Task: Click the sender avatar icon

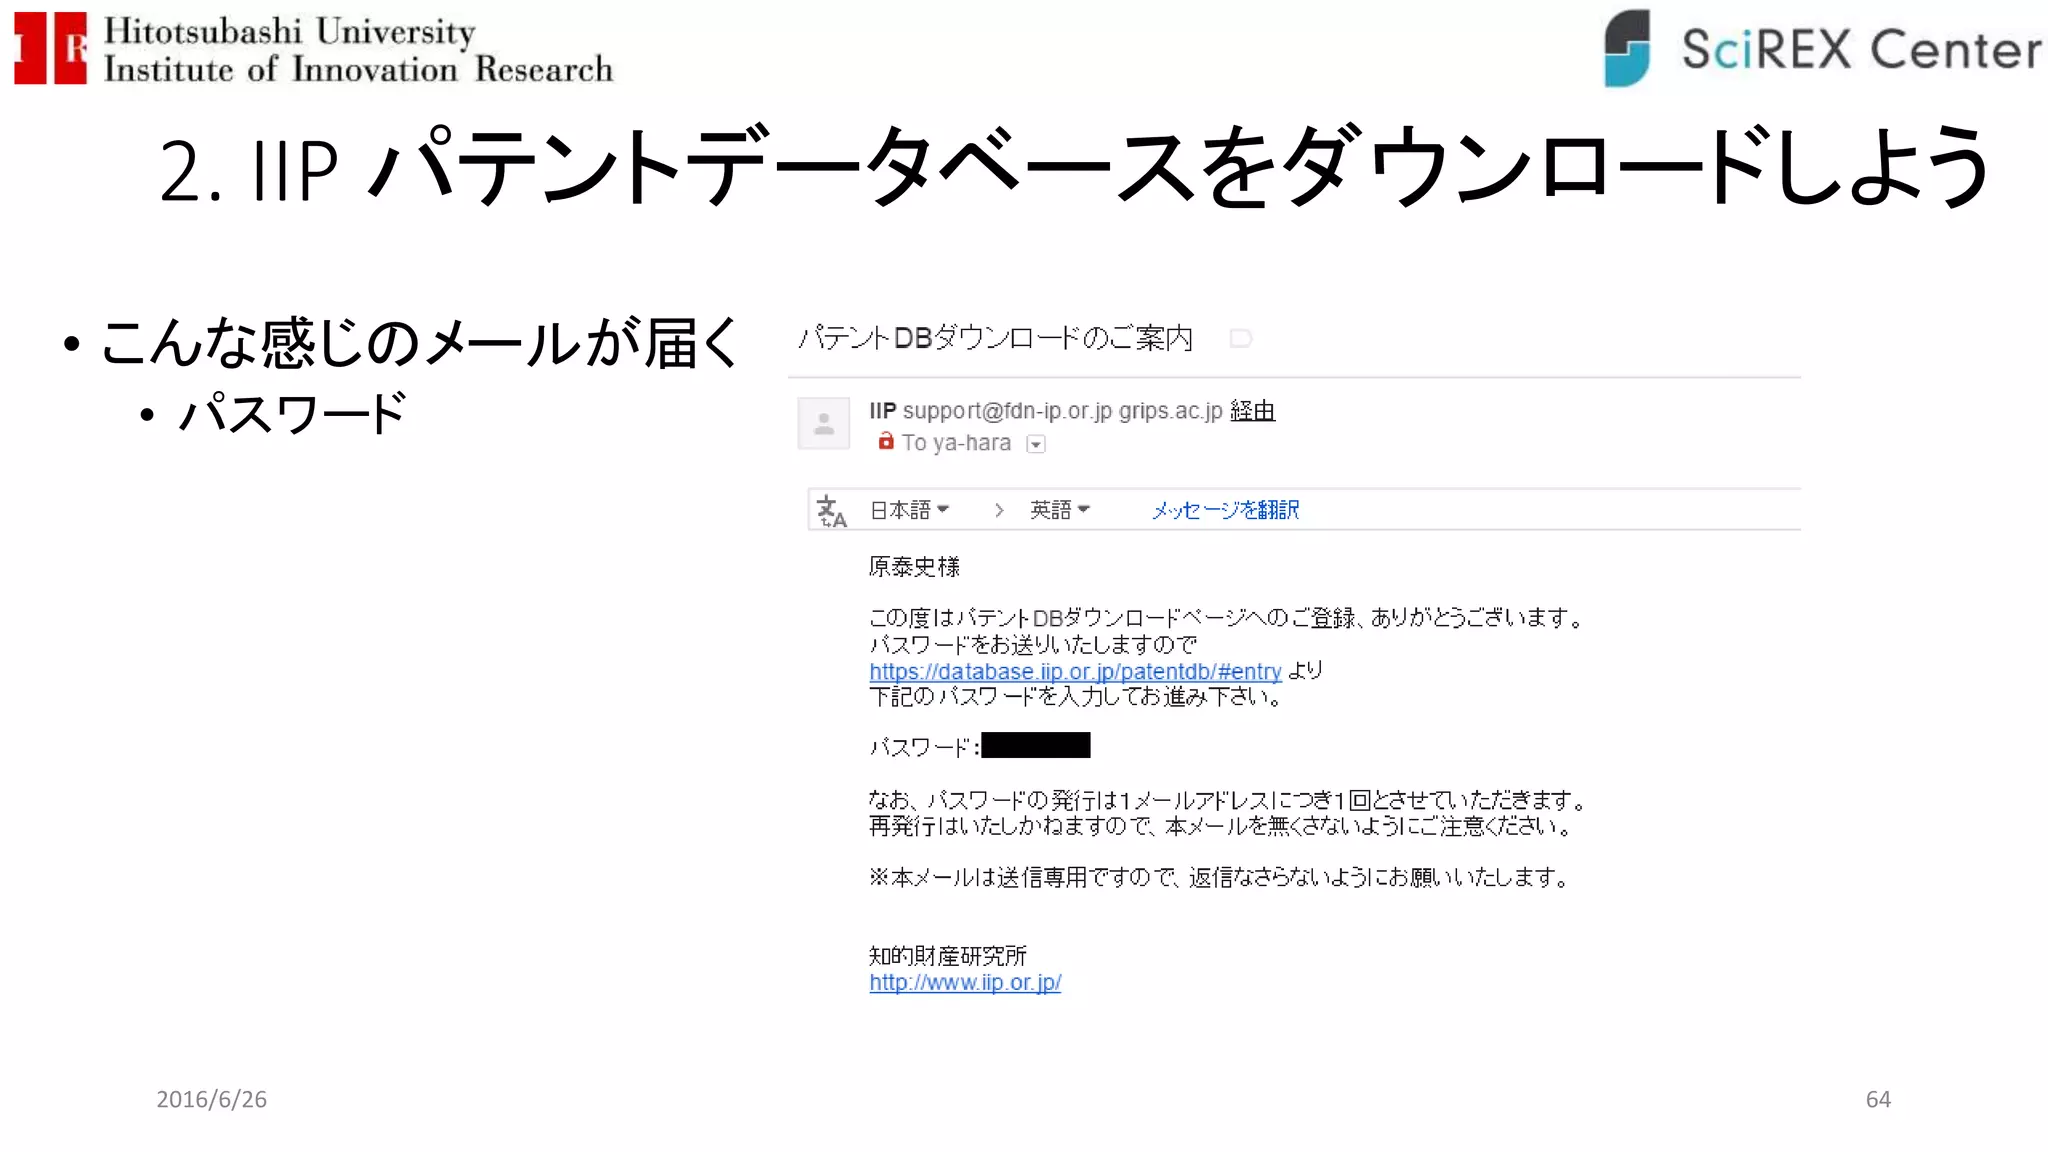Action: [823, 423]
